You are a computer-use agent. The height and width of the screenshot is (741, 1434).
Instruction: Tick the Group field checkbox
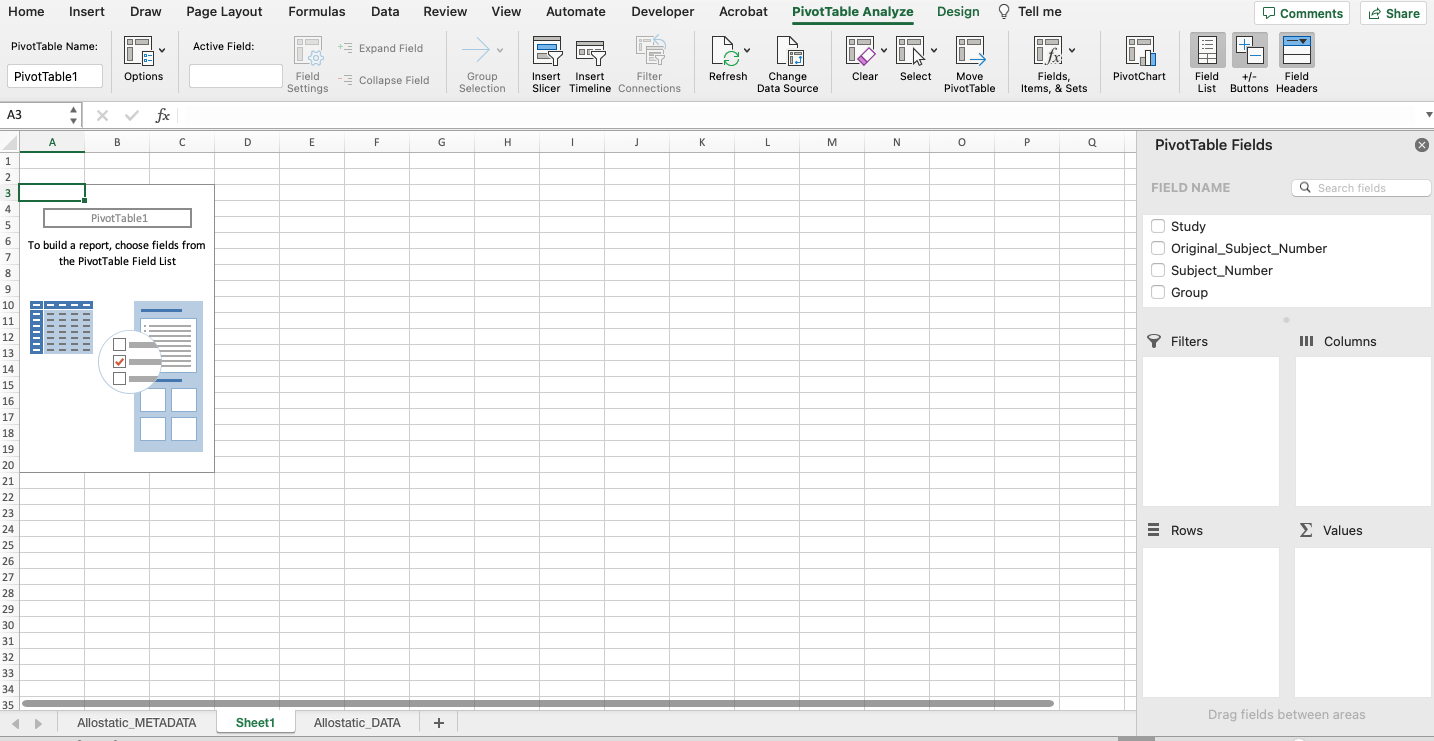click(x=1158, y=292)
